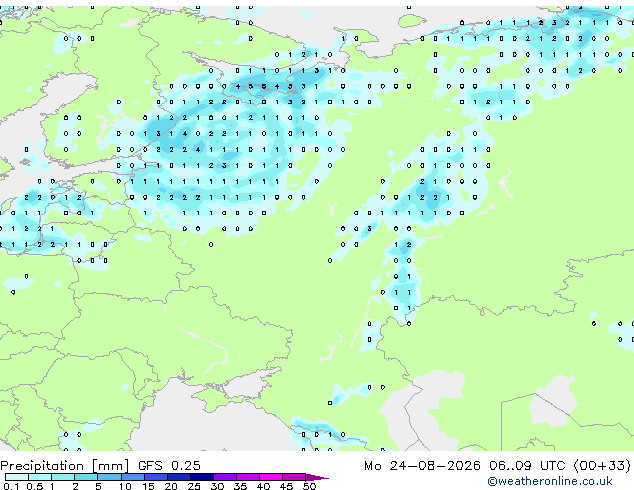Click the "0.1" legend scale label
This screenshot has width=634, height=490.
click(x=11, y=486)
